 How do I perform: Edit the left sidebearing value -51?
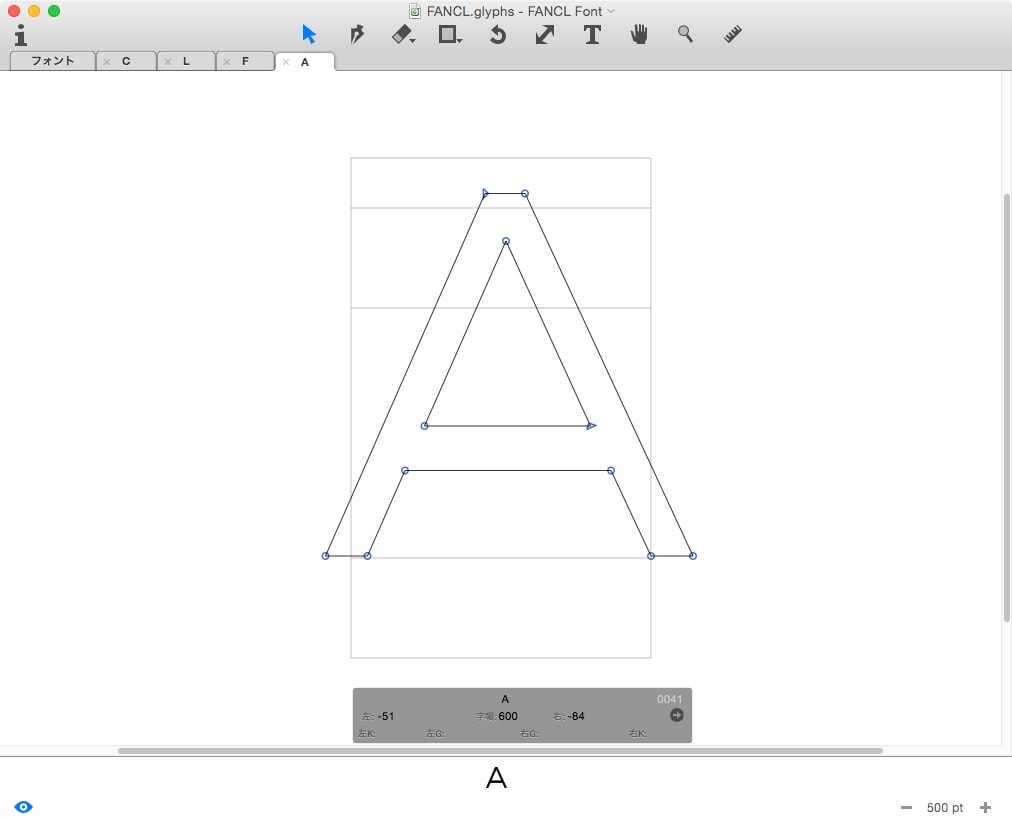[x=386, y=716]
